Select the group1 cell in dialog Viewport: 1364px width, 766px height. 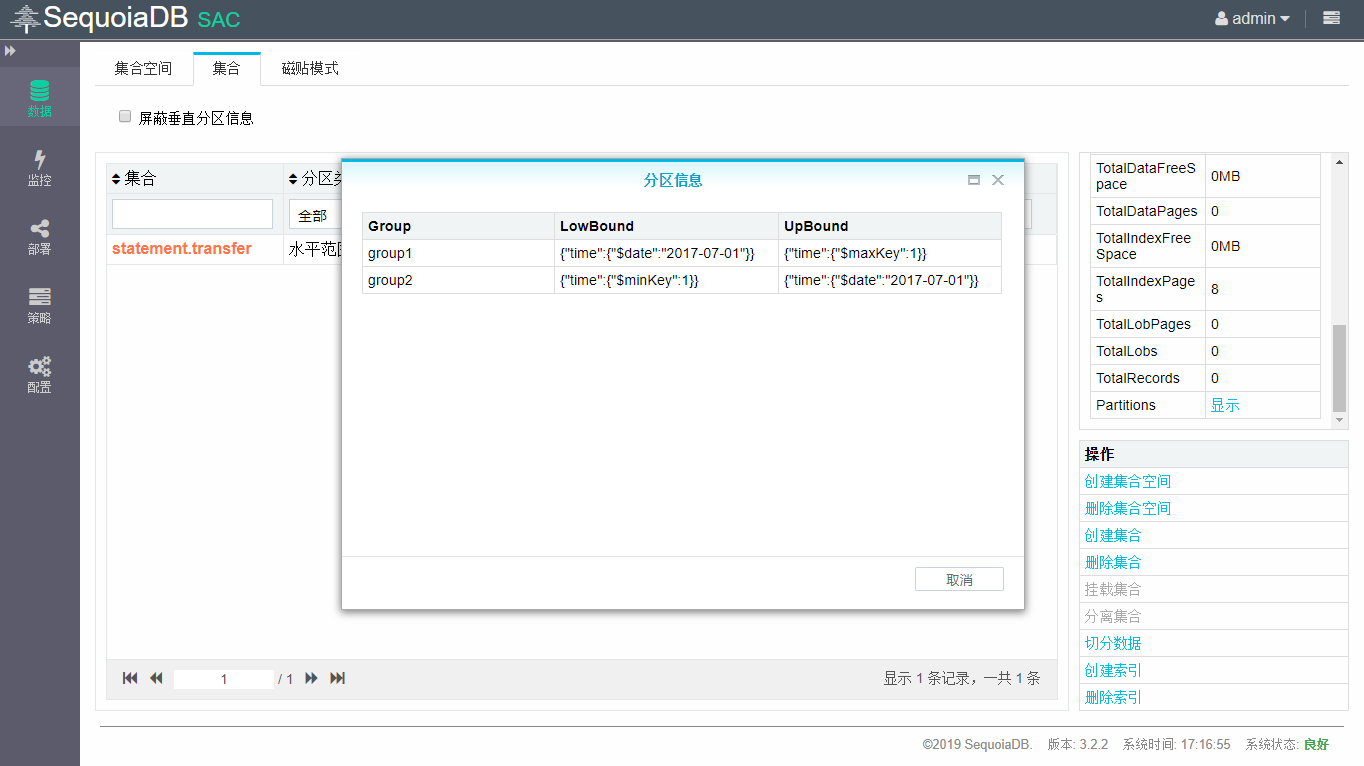pyautogui.click(x=458, y=253)
